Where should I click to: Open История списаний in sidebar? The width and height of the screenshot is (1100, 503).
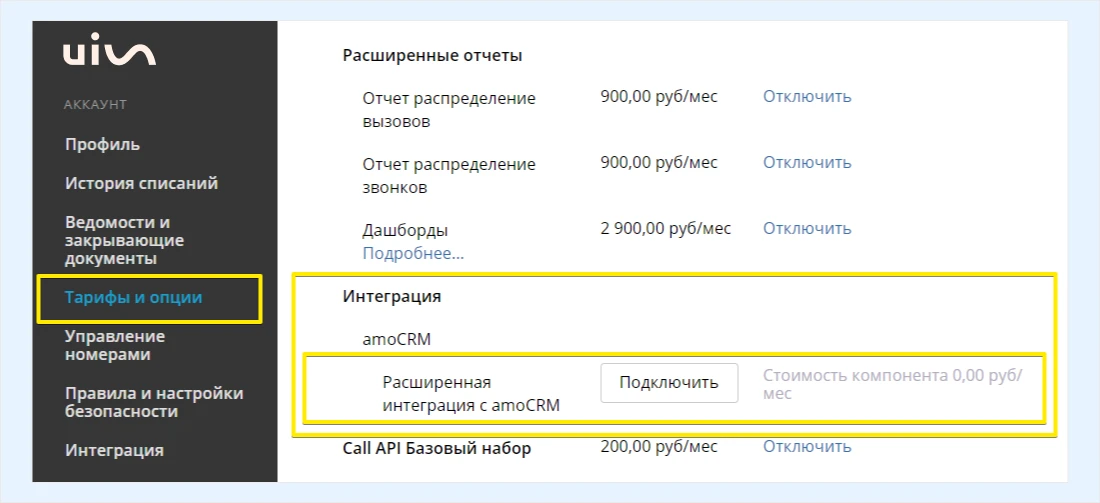[x=142, y=183]
